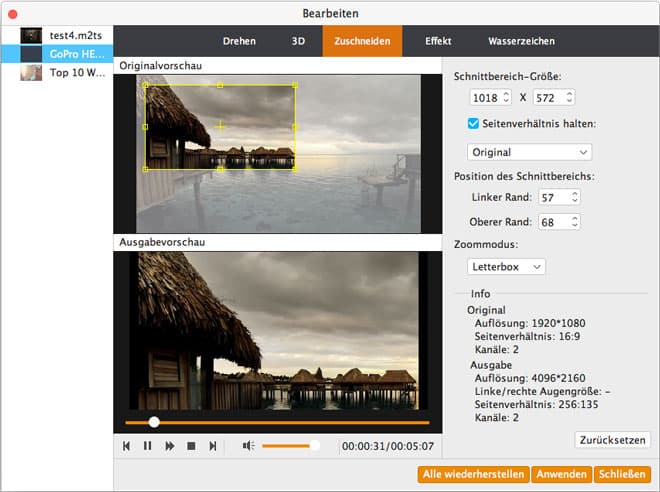Screen dimensions: 660x492
Task: Click the Zurücksetzen button
Action: [613, 440]
